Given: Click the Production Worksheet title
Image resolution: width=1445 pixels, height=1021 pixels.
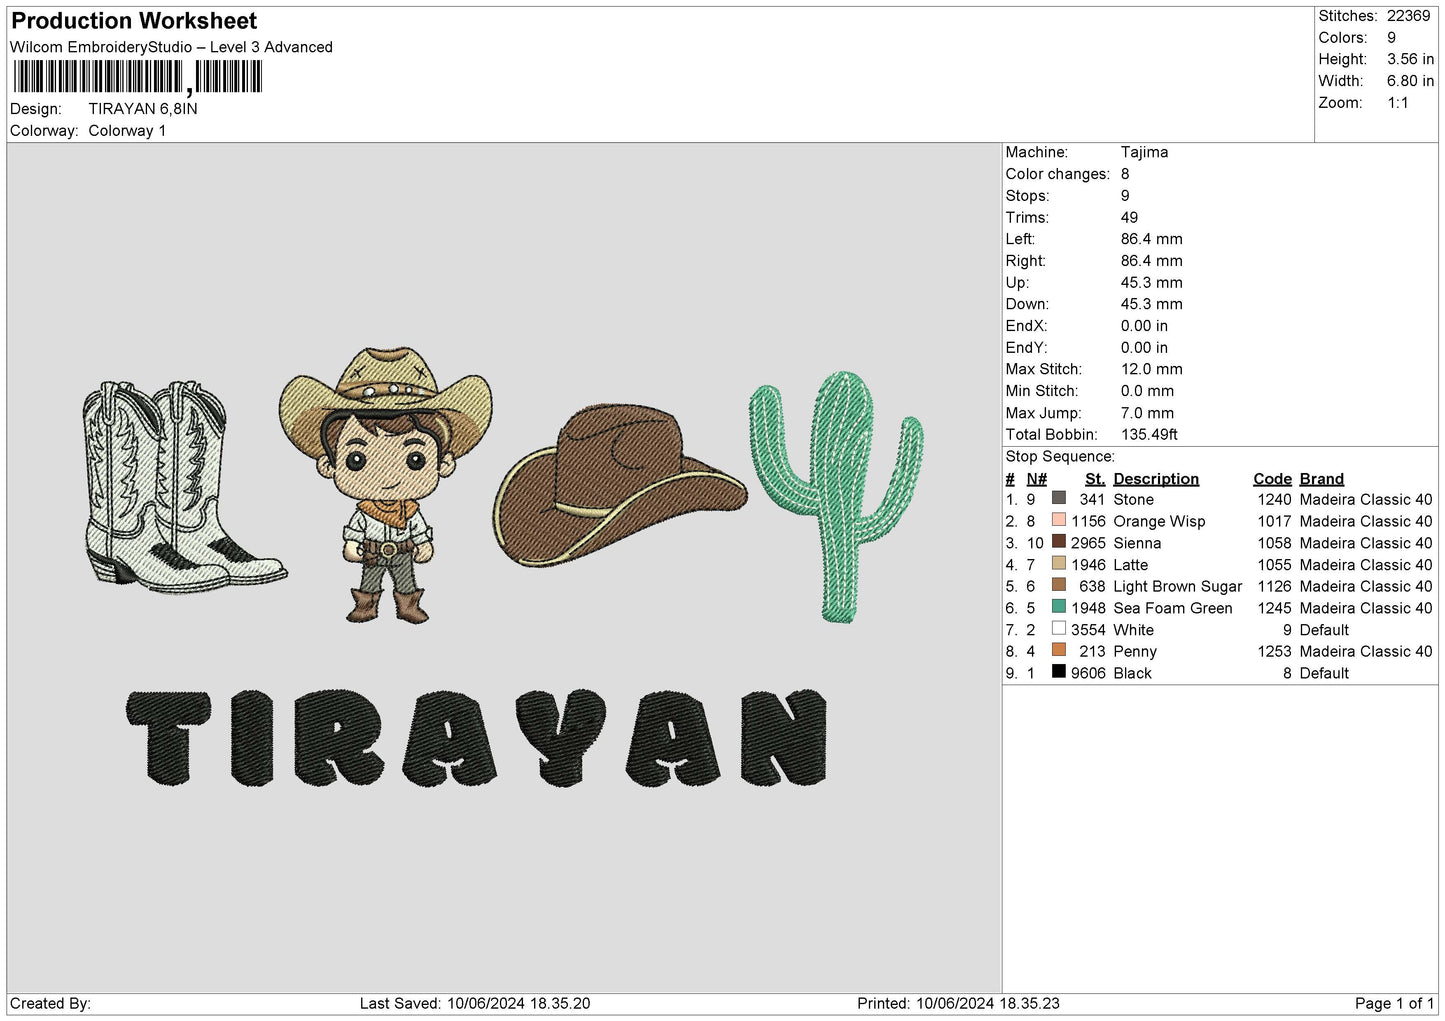Looking at the screenshot, I should coord(134,21).
